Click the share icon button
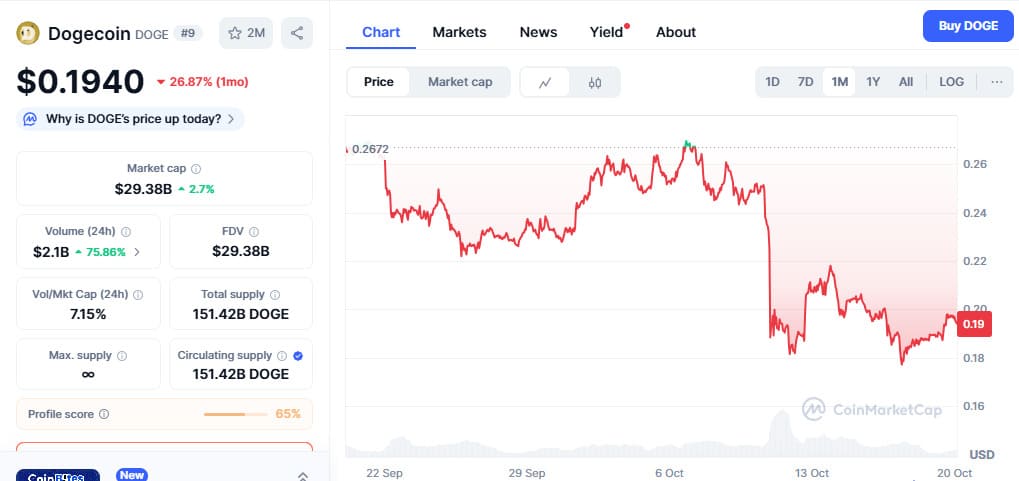The height and width of the screenshot is (481, 1019). (x=297, y=33)
